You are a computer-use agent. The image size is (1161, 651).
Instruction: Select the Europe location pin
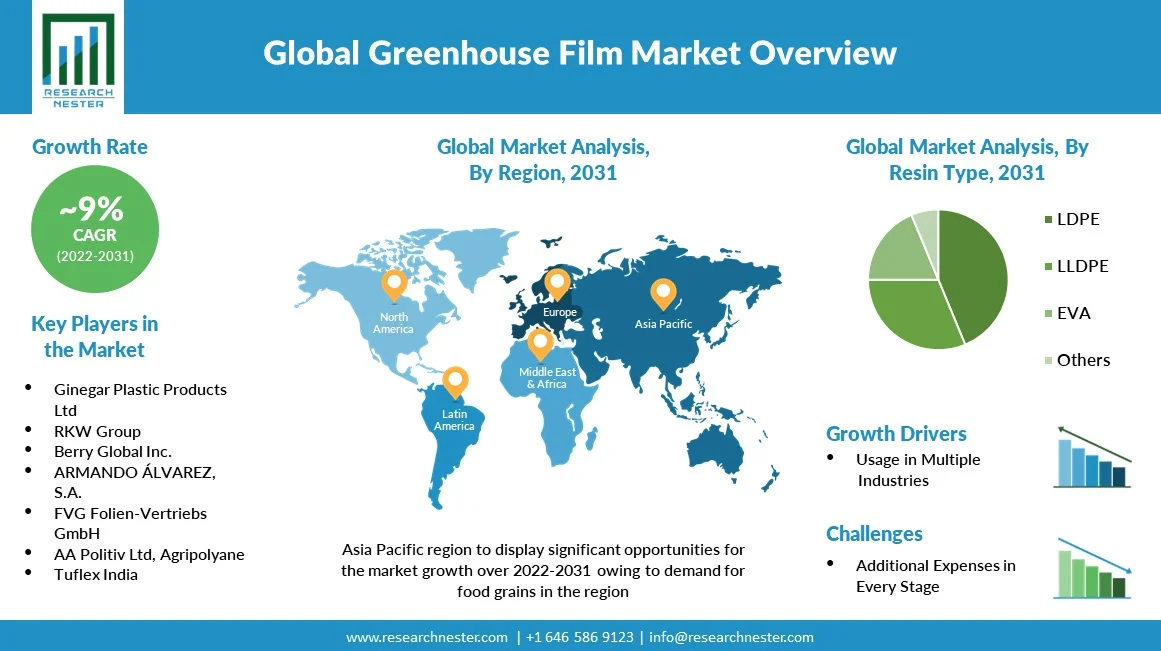pyautogui.click(x=557, y=283)
